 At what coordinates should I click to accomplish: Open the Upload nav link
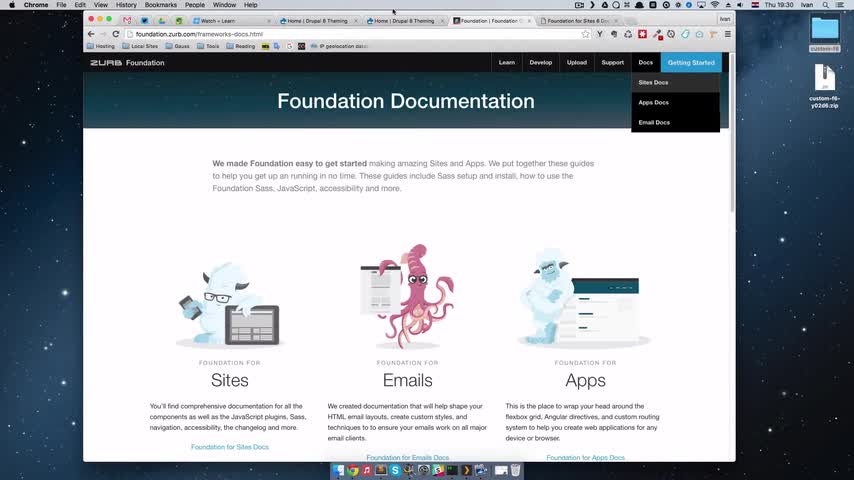point(577,63)
